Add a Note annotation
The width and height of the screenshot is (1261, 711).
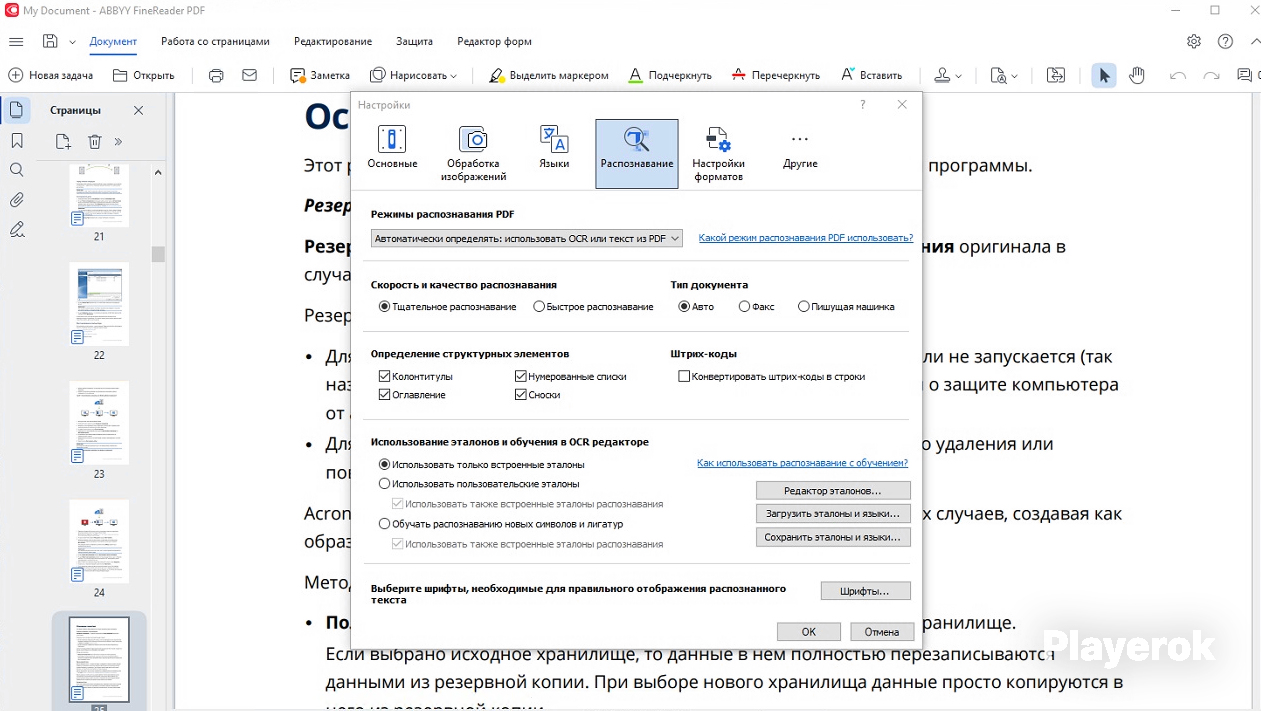tap(320, 75)
